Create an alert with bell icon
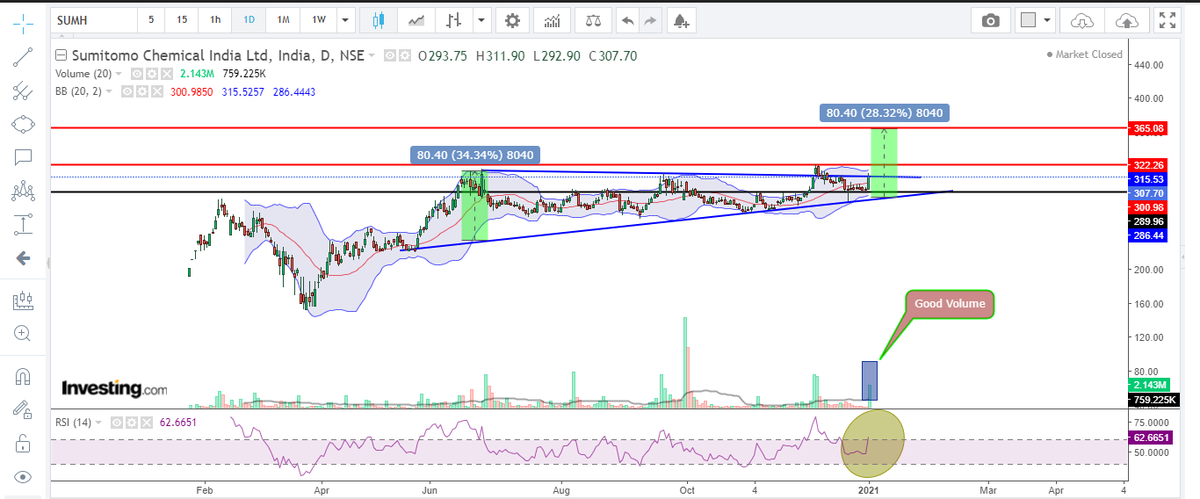1200x499 pixels. pyautogui.click(x=681, y=20)
